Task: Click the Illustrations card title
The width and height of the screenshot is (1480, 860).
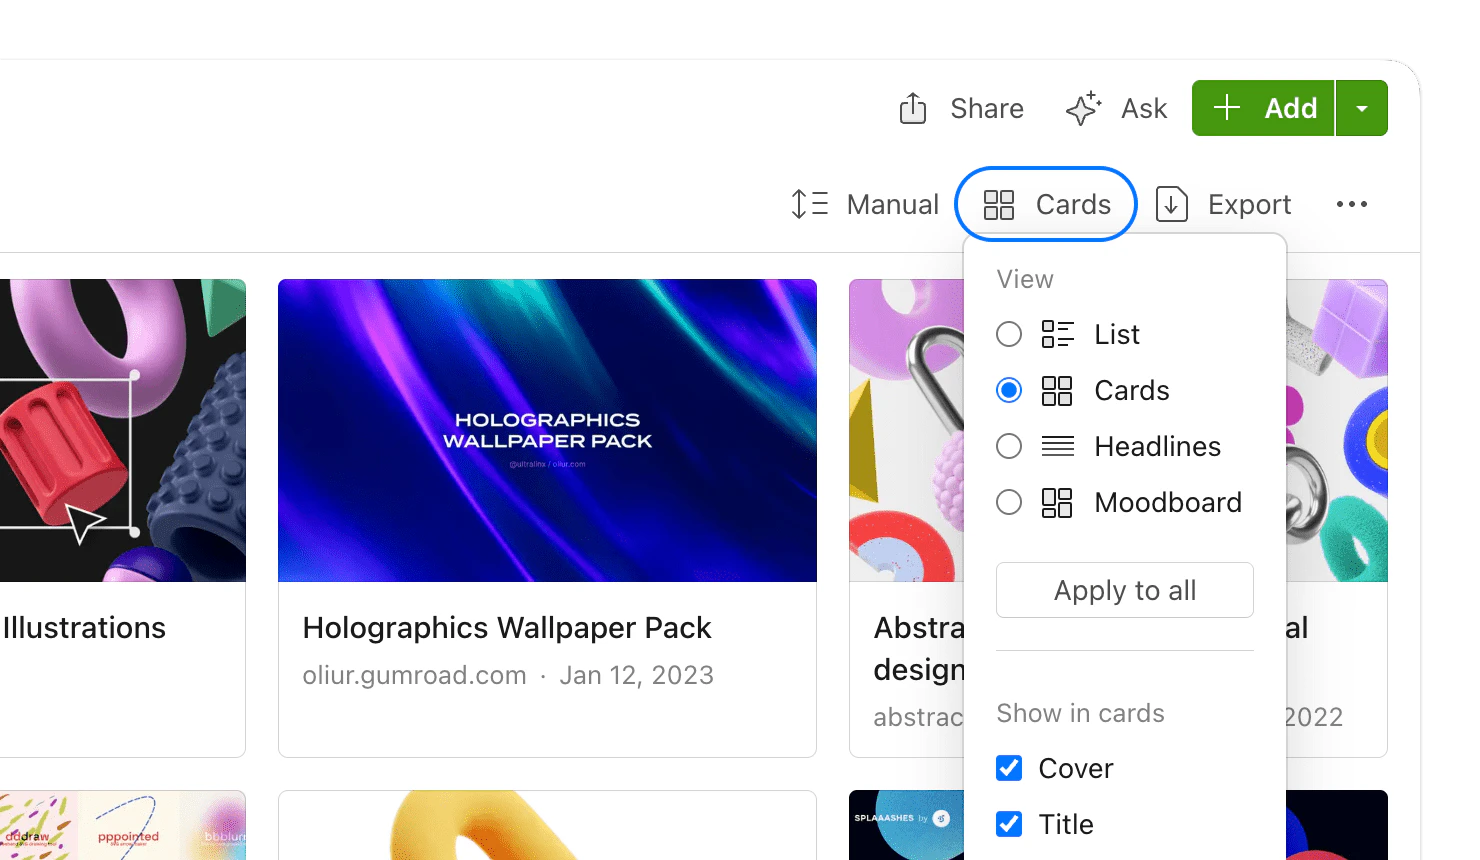Action: [84, 628]
